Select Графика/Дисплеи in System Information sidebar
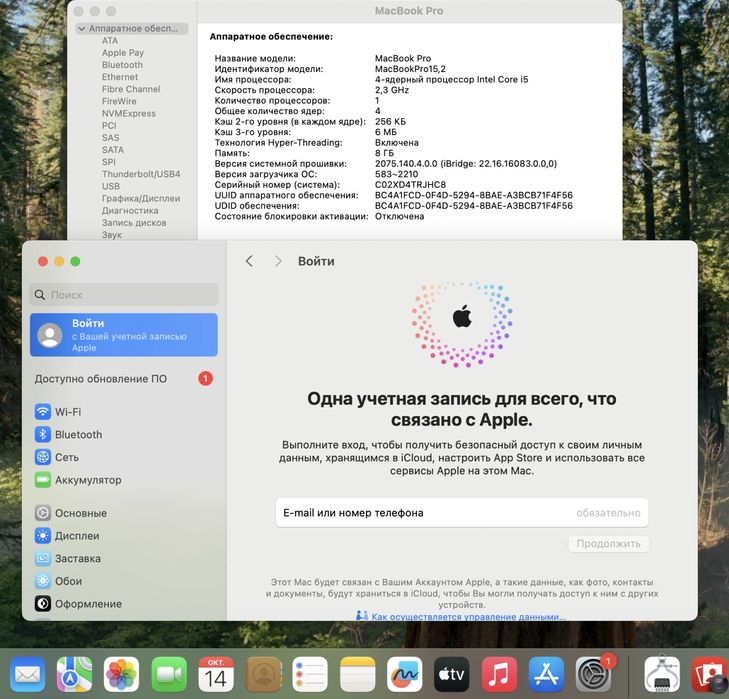The height and width of the screenshot is (699, 729). coord(141,198)
